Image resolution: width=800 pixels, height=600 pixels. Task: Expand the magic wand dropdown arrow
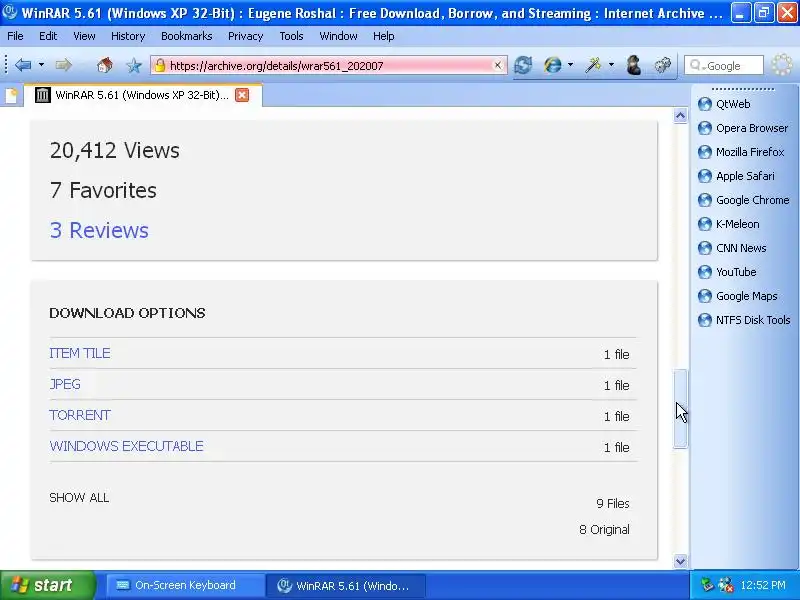point(611,65)
